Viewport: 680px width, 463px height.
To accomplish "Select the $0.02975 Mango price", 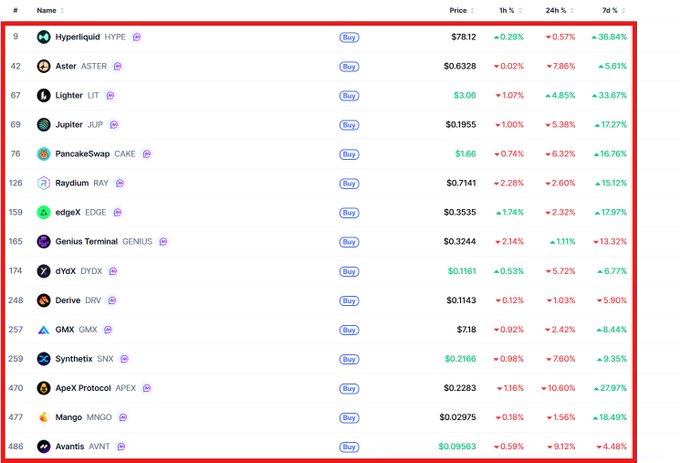I will pos(458,417).
